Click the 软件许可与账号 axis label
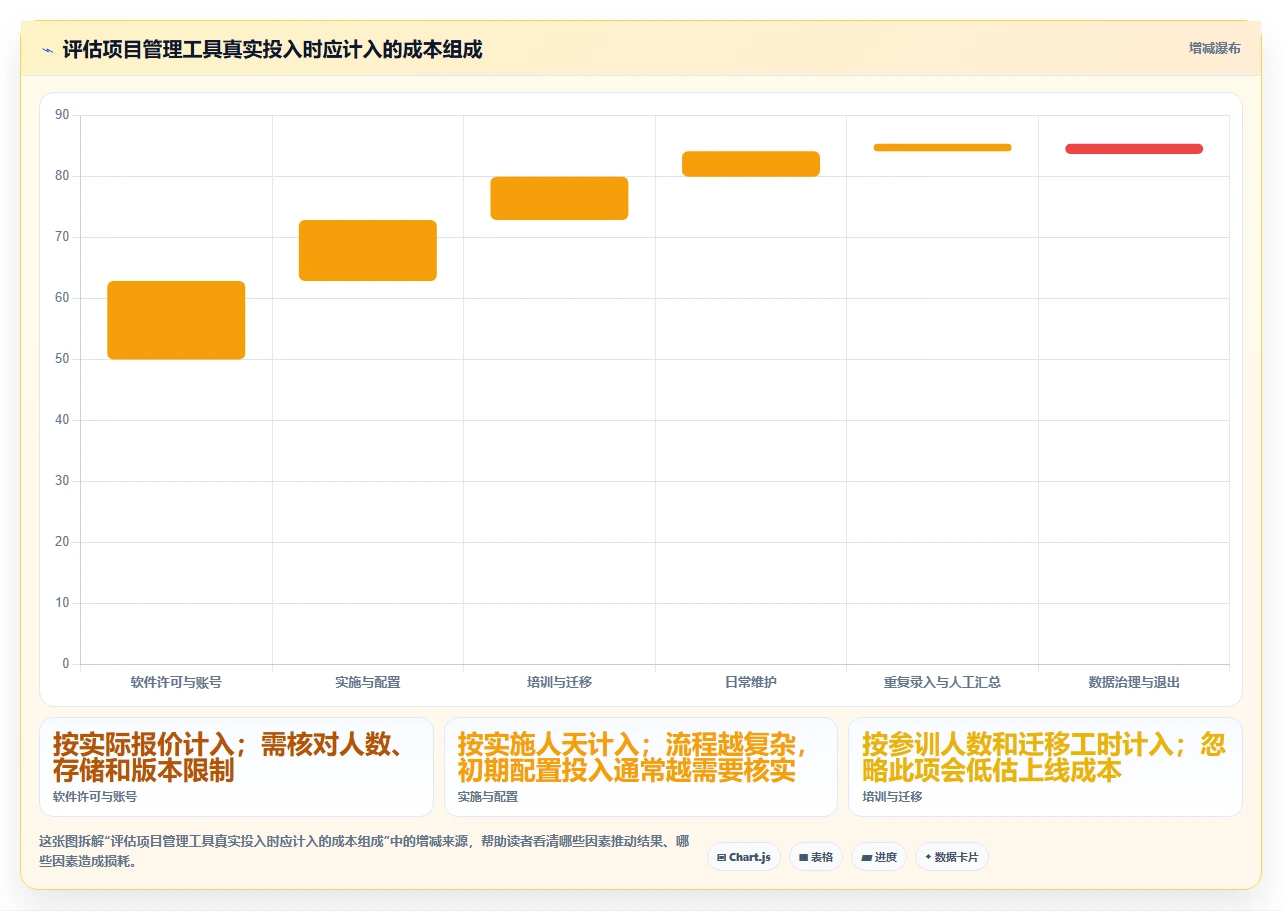 176,682
